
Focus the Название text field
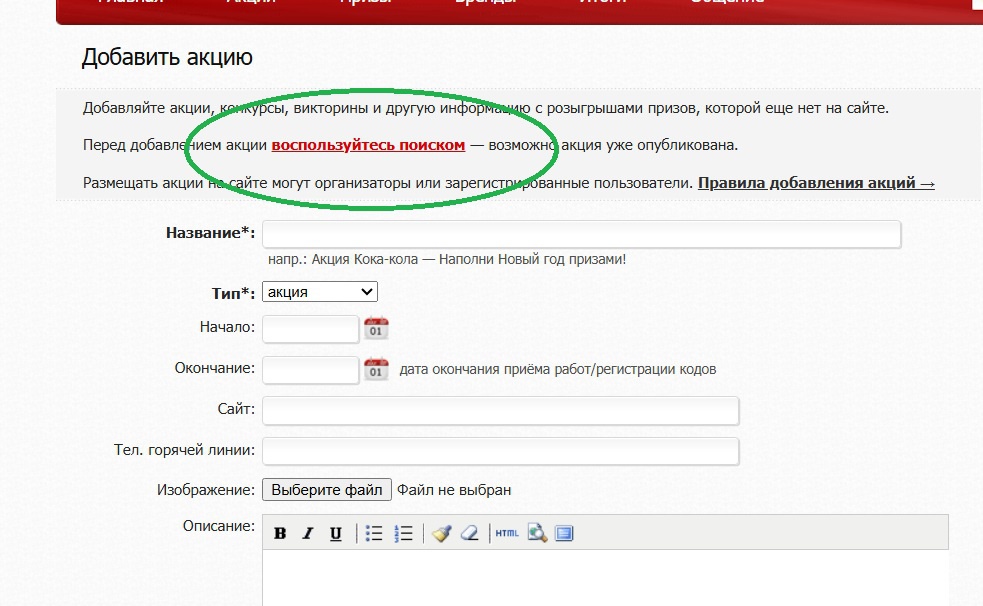(581, 234)
